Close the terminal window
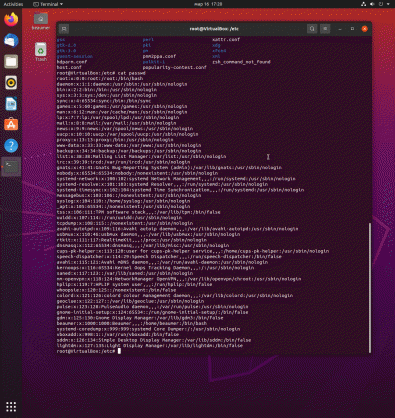 [365, 29]
